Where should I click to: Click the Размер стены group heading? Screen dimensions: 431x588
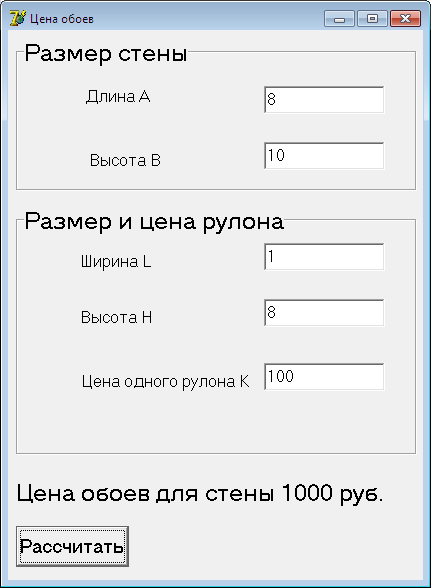[106, 54]
